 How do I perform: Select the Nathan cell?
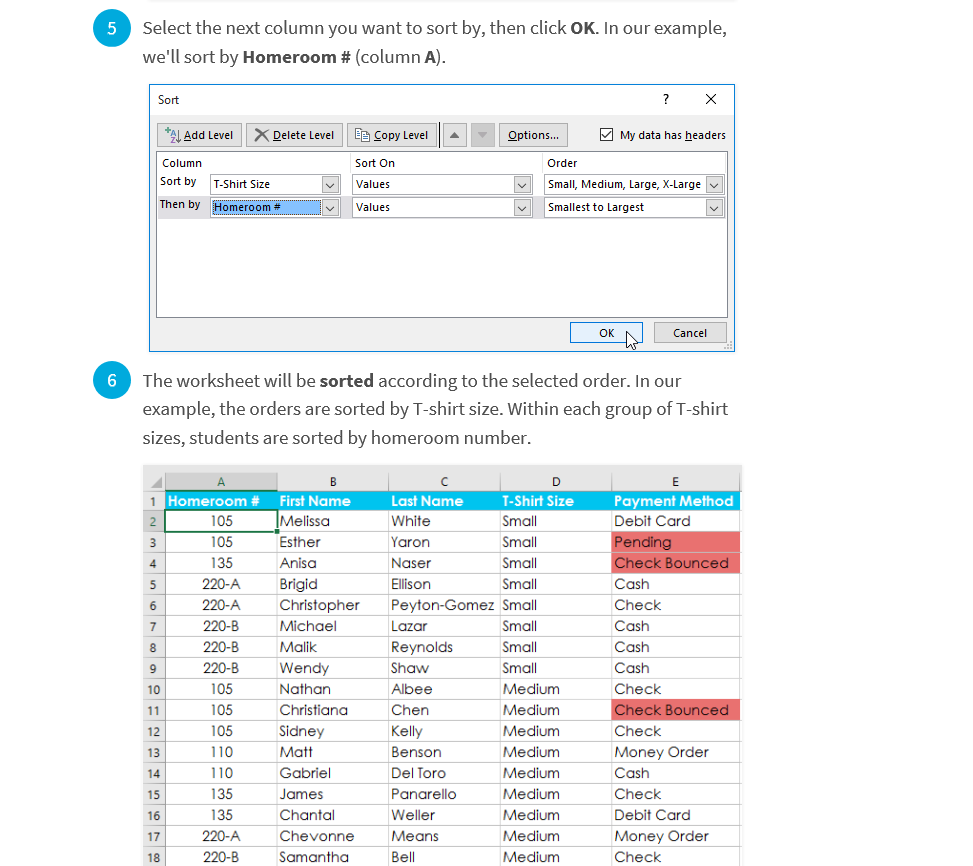[333, 689]
